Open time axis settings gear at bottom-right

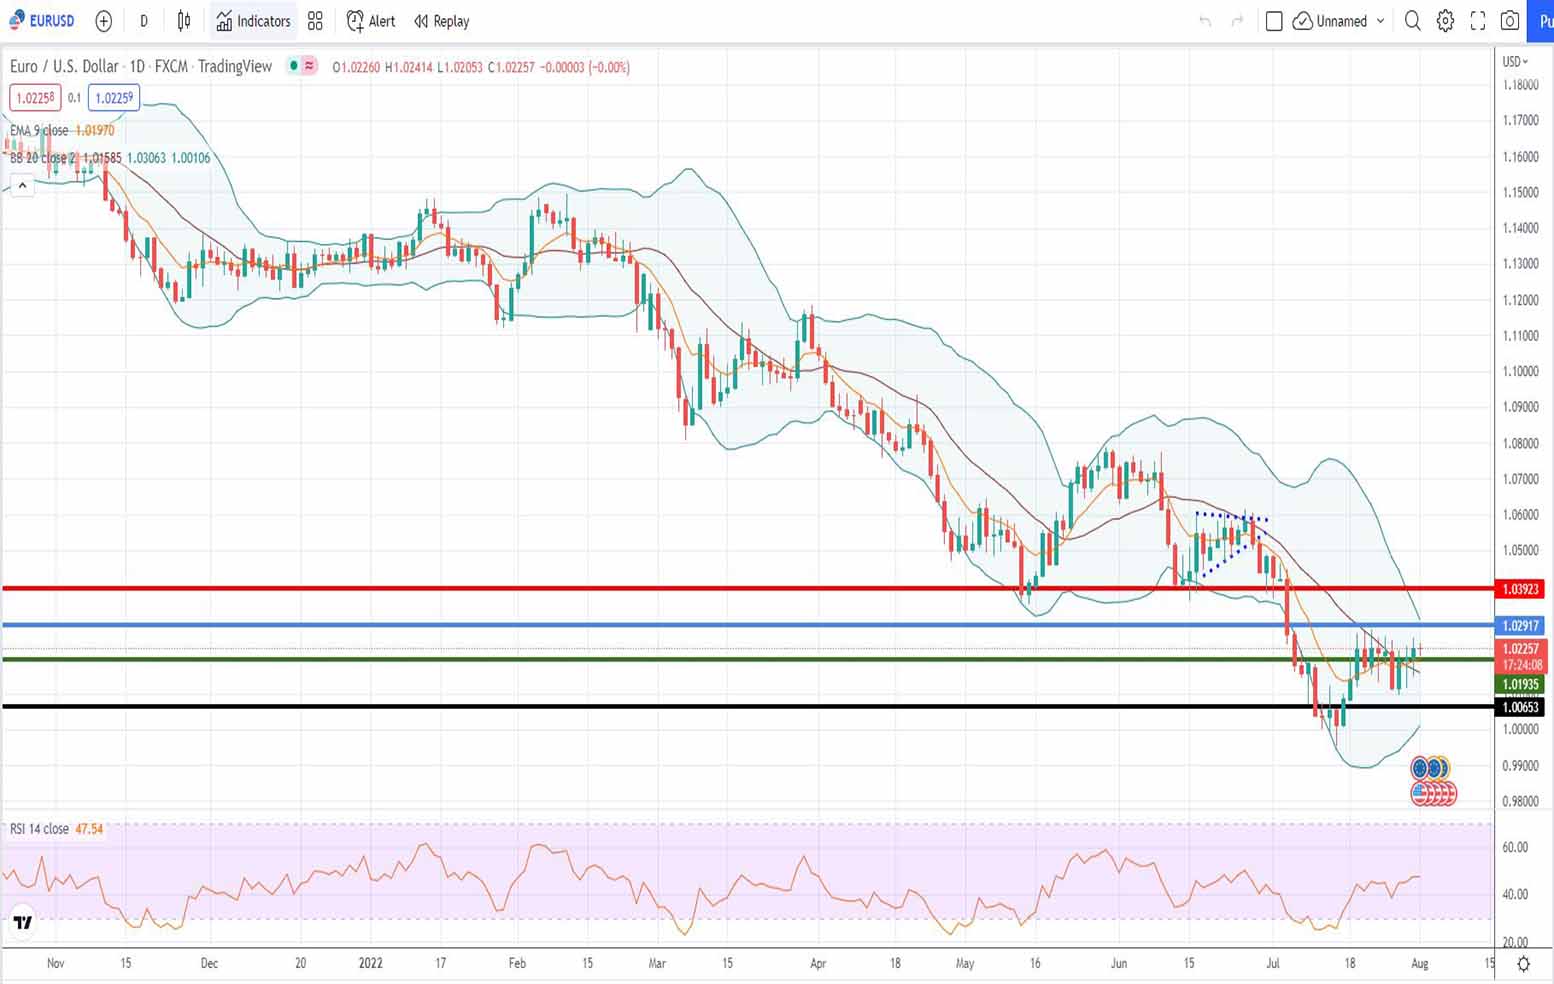pyautogui.click(x=1523, y=964)
